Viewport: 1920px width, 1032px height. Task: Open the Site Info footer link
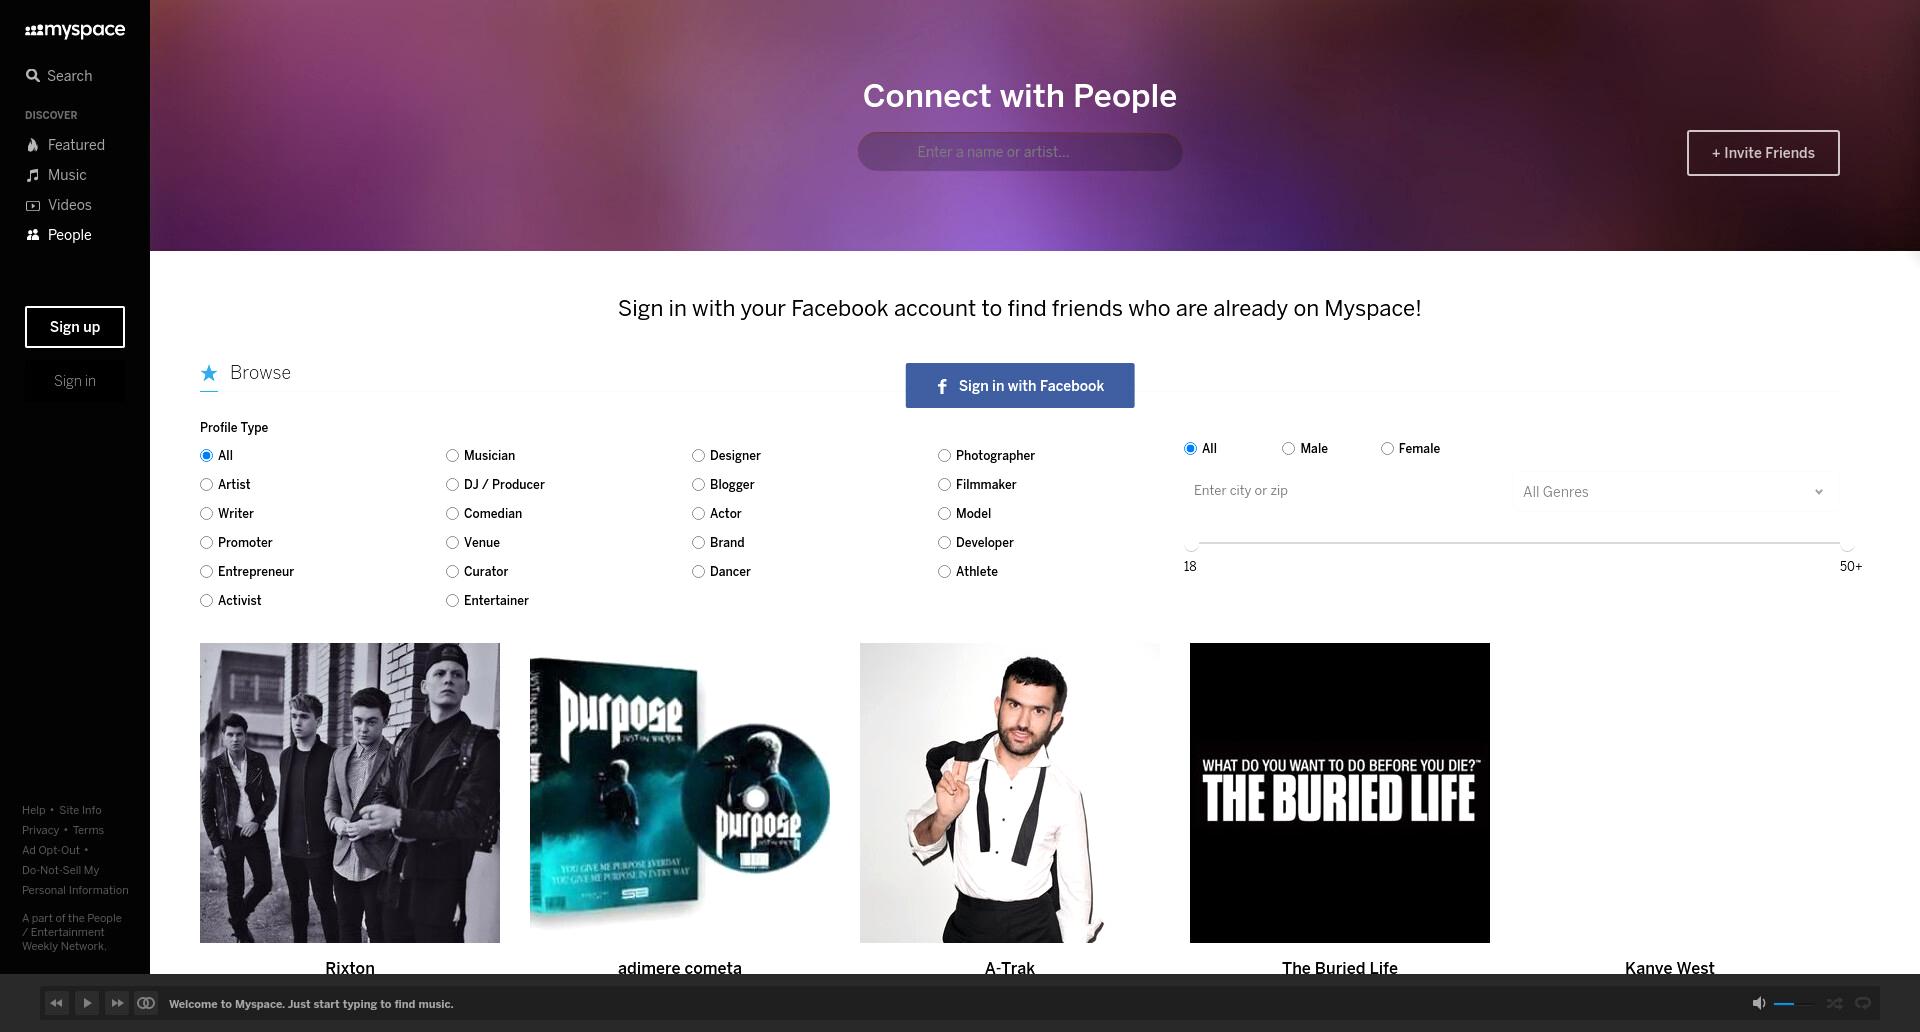[80, 810]
